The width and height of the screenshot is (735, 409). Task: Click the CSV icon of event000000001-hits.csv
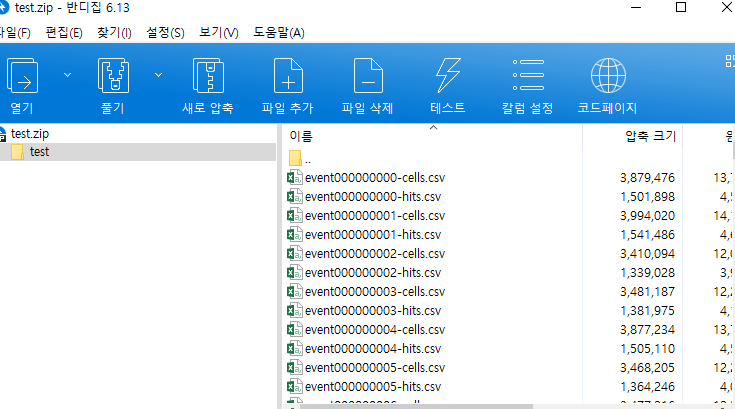coord(294,234)
